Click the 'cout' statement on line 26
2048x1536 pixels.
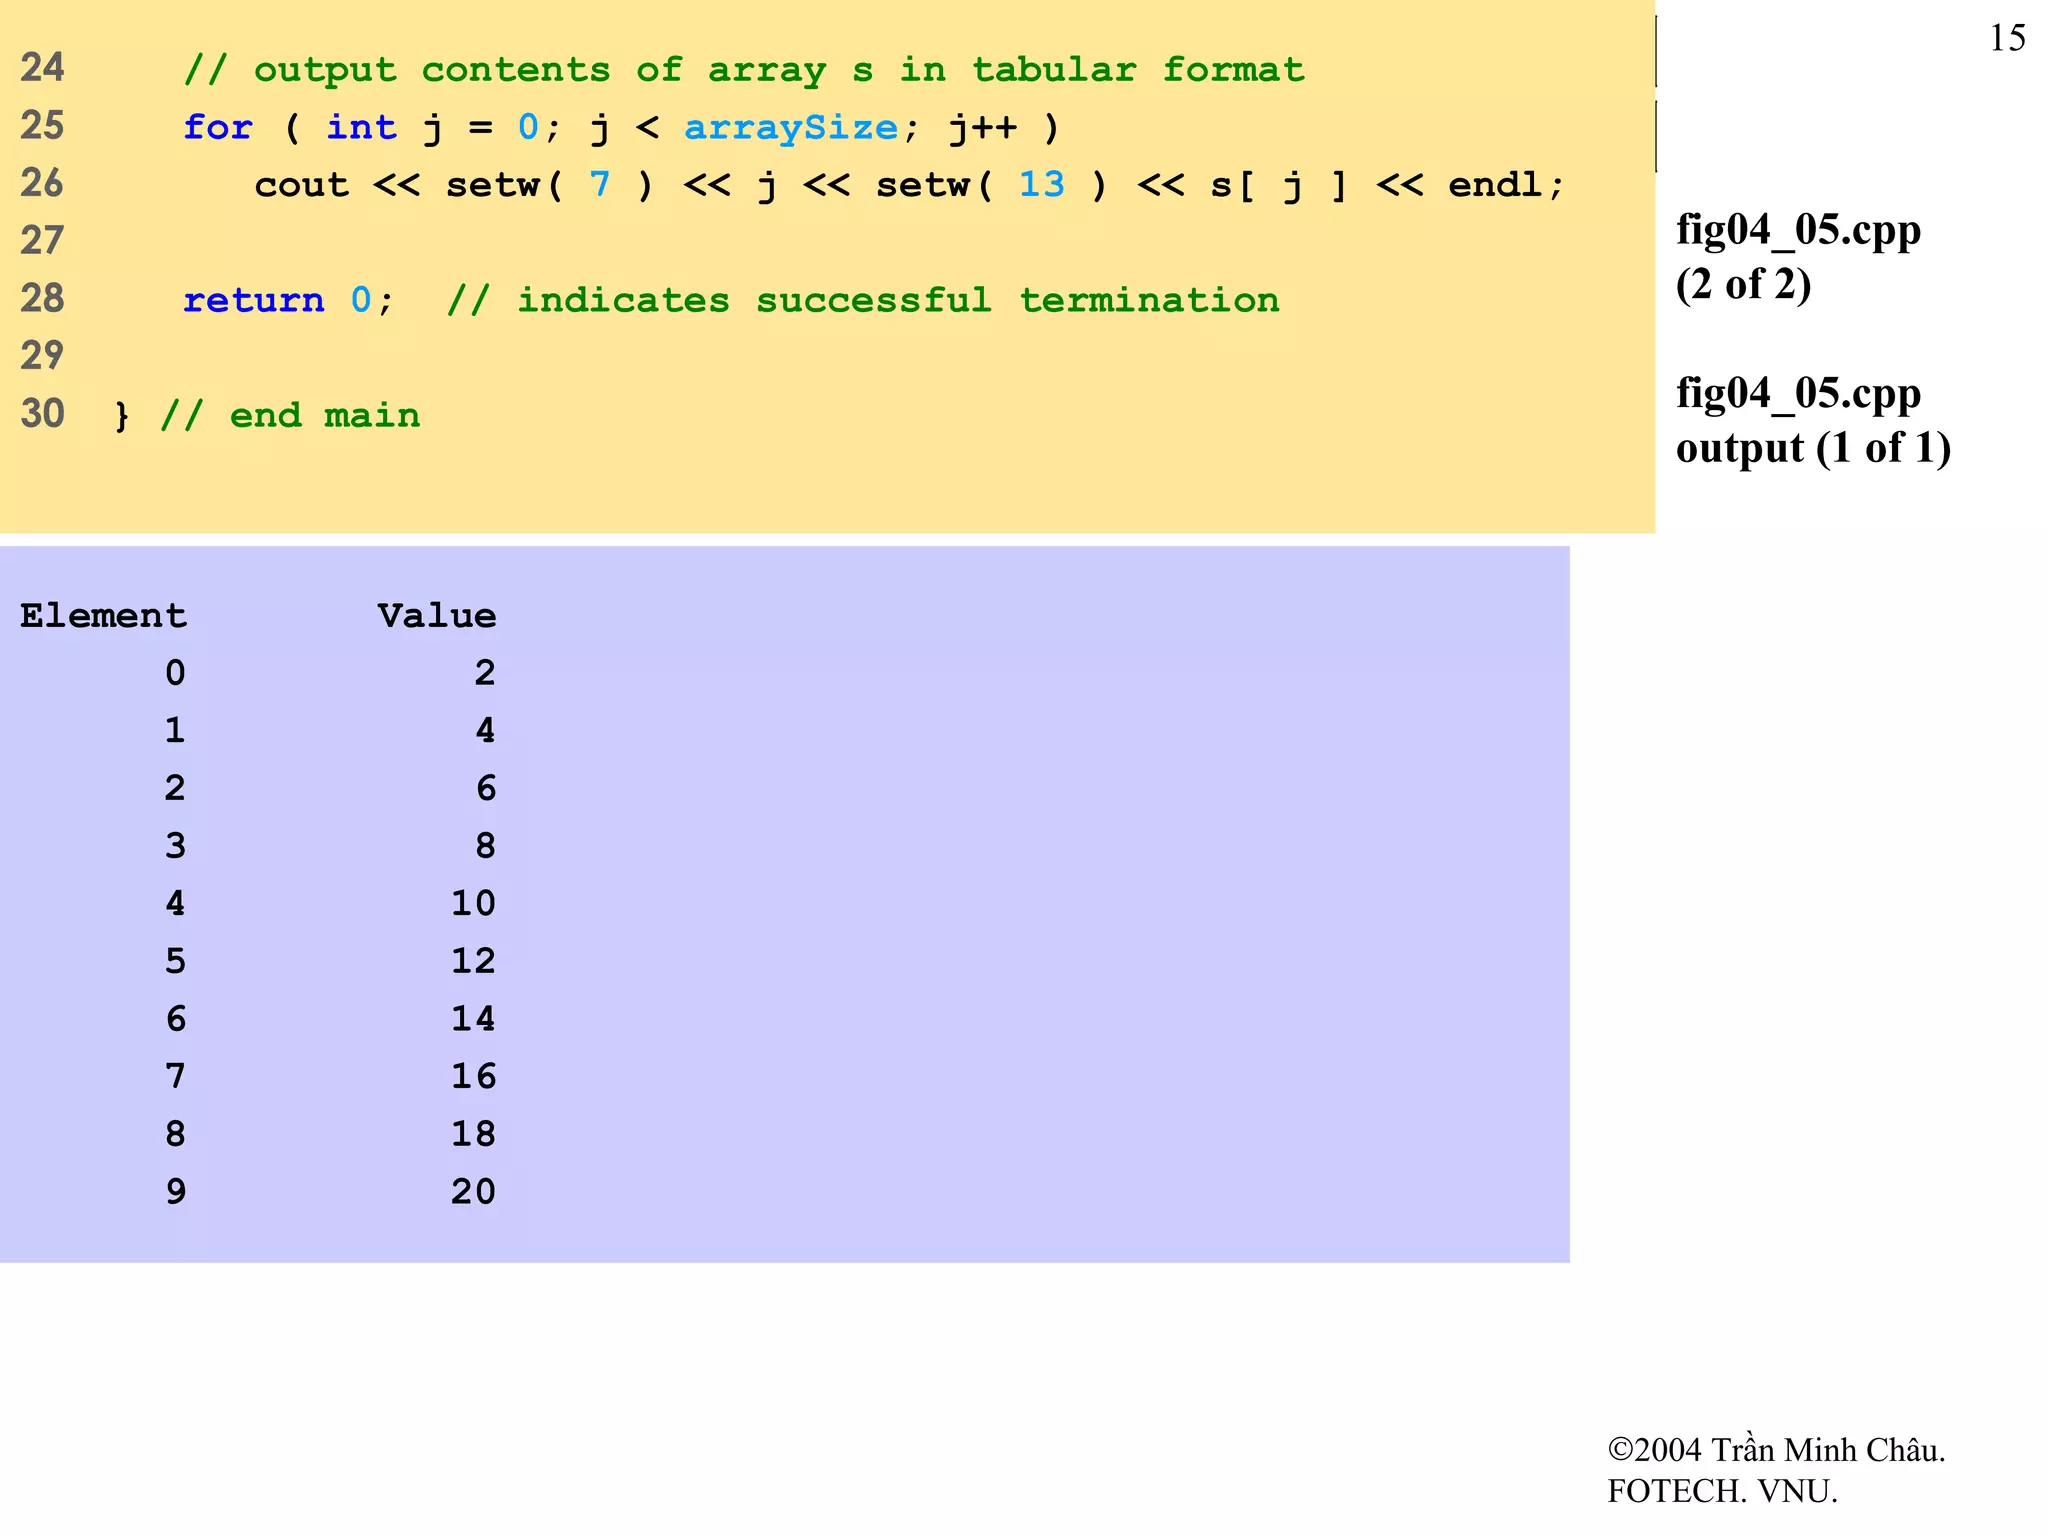point(301,185)
